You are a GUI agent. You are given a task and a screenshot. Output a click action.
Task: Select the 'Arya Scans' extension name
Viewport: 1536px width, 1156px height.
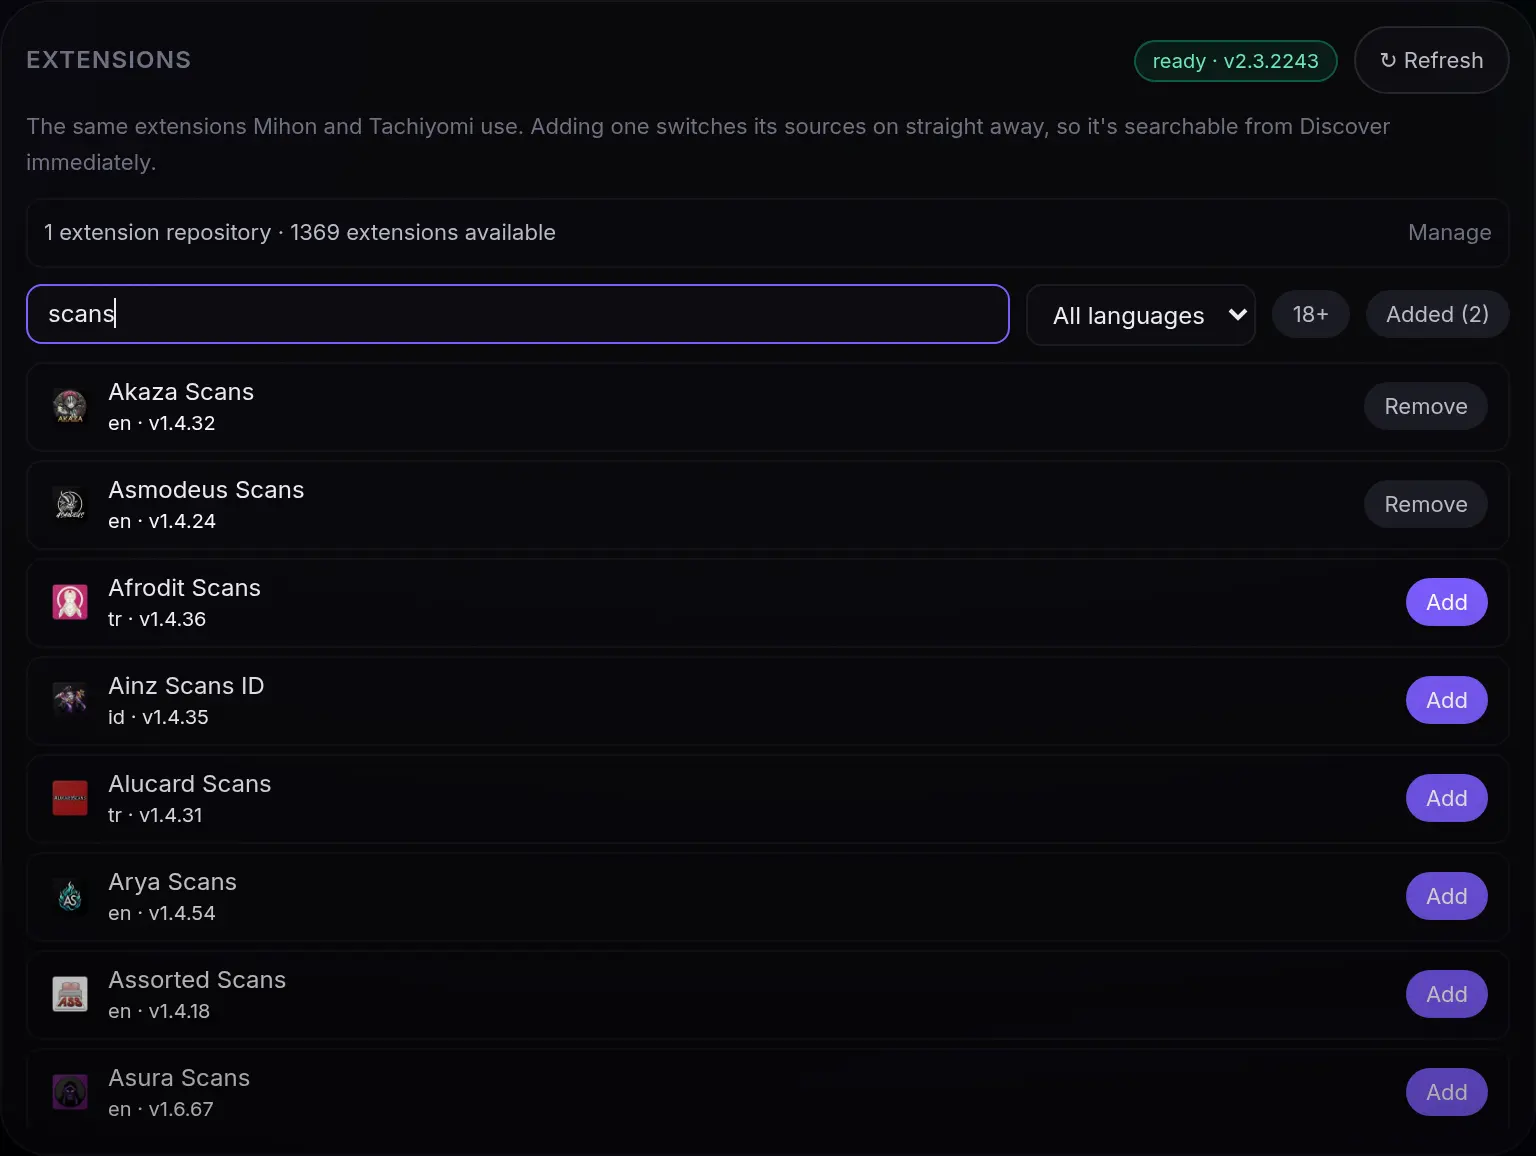tap(172, 882)
